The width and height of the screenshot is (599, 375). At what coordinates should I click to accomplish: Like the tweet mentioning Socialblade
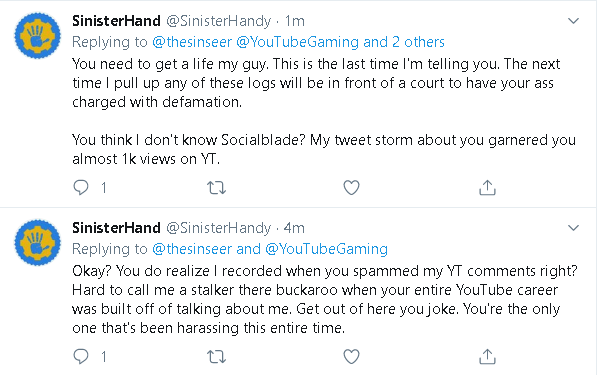351,188
